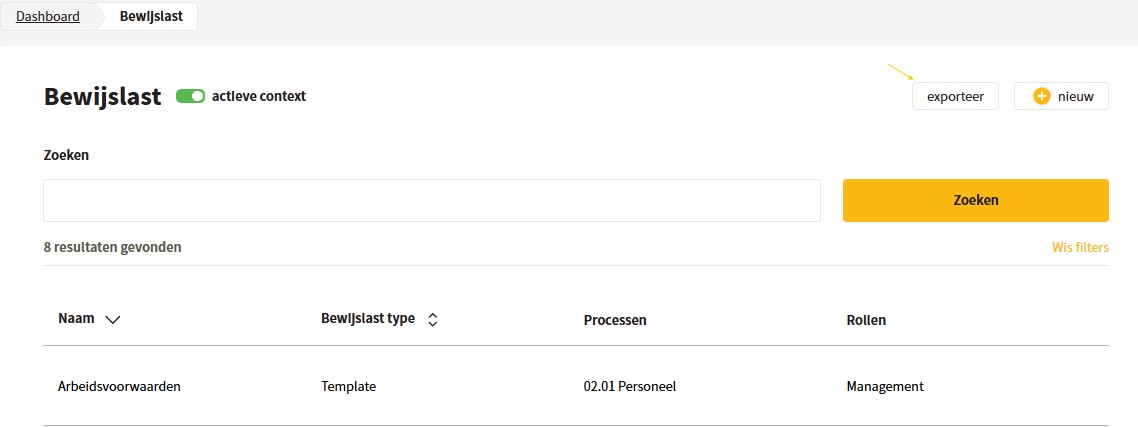Viewport: 1138px width, 427px height.
Task: Focus the Zoeken search field
Action: [432, 200]
